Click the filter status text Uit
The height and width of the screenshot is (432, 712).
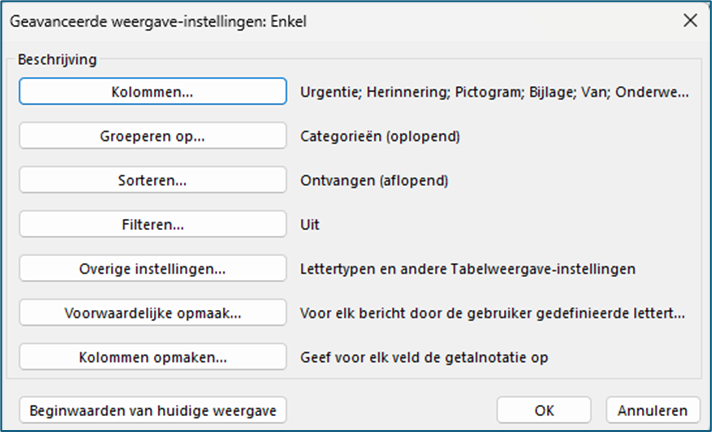tap(311, 225)
